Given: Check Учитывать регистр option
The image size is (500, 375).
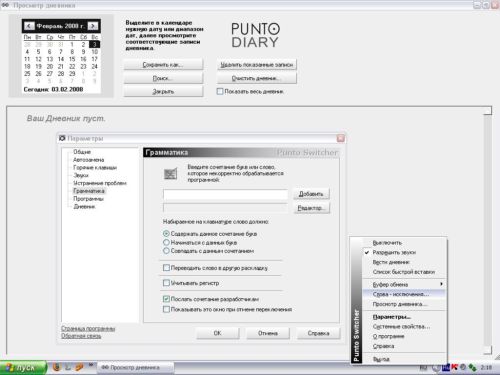Looking at the screenshot, I should click(x=166, y=283).
